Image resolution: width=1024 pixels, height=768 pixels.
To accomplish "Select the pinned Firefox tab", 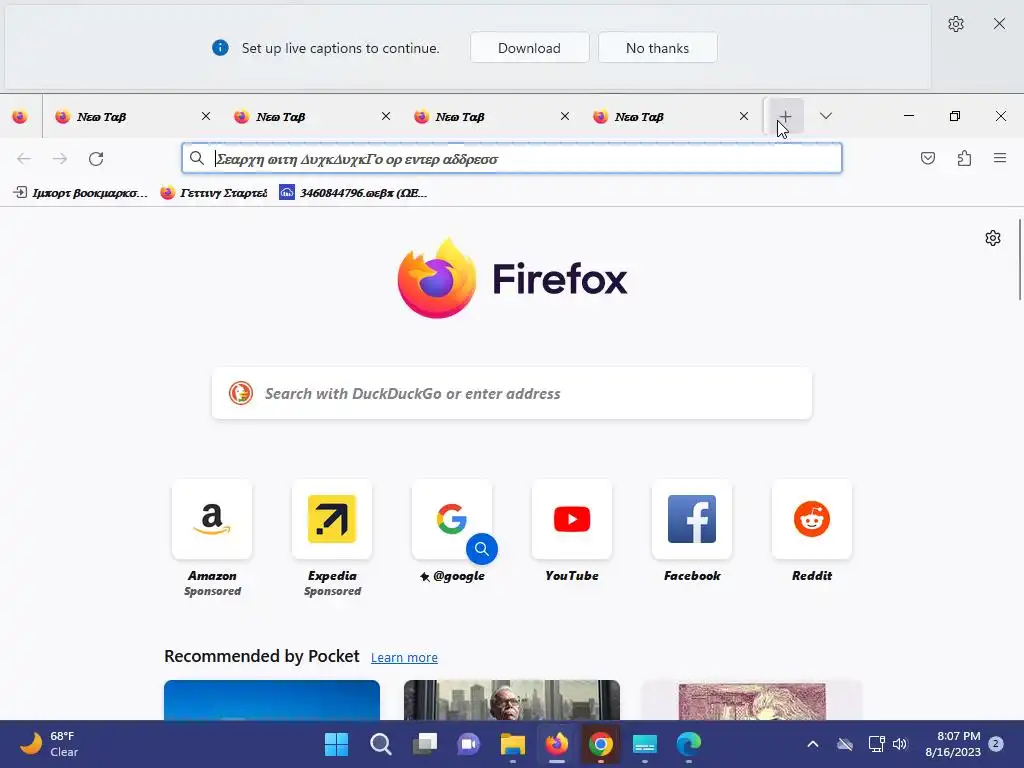I will tap(20, 116).
